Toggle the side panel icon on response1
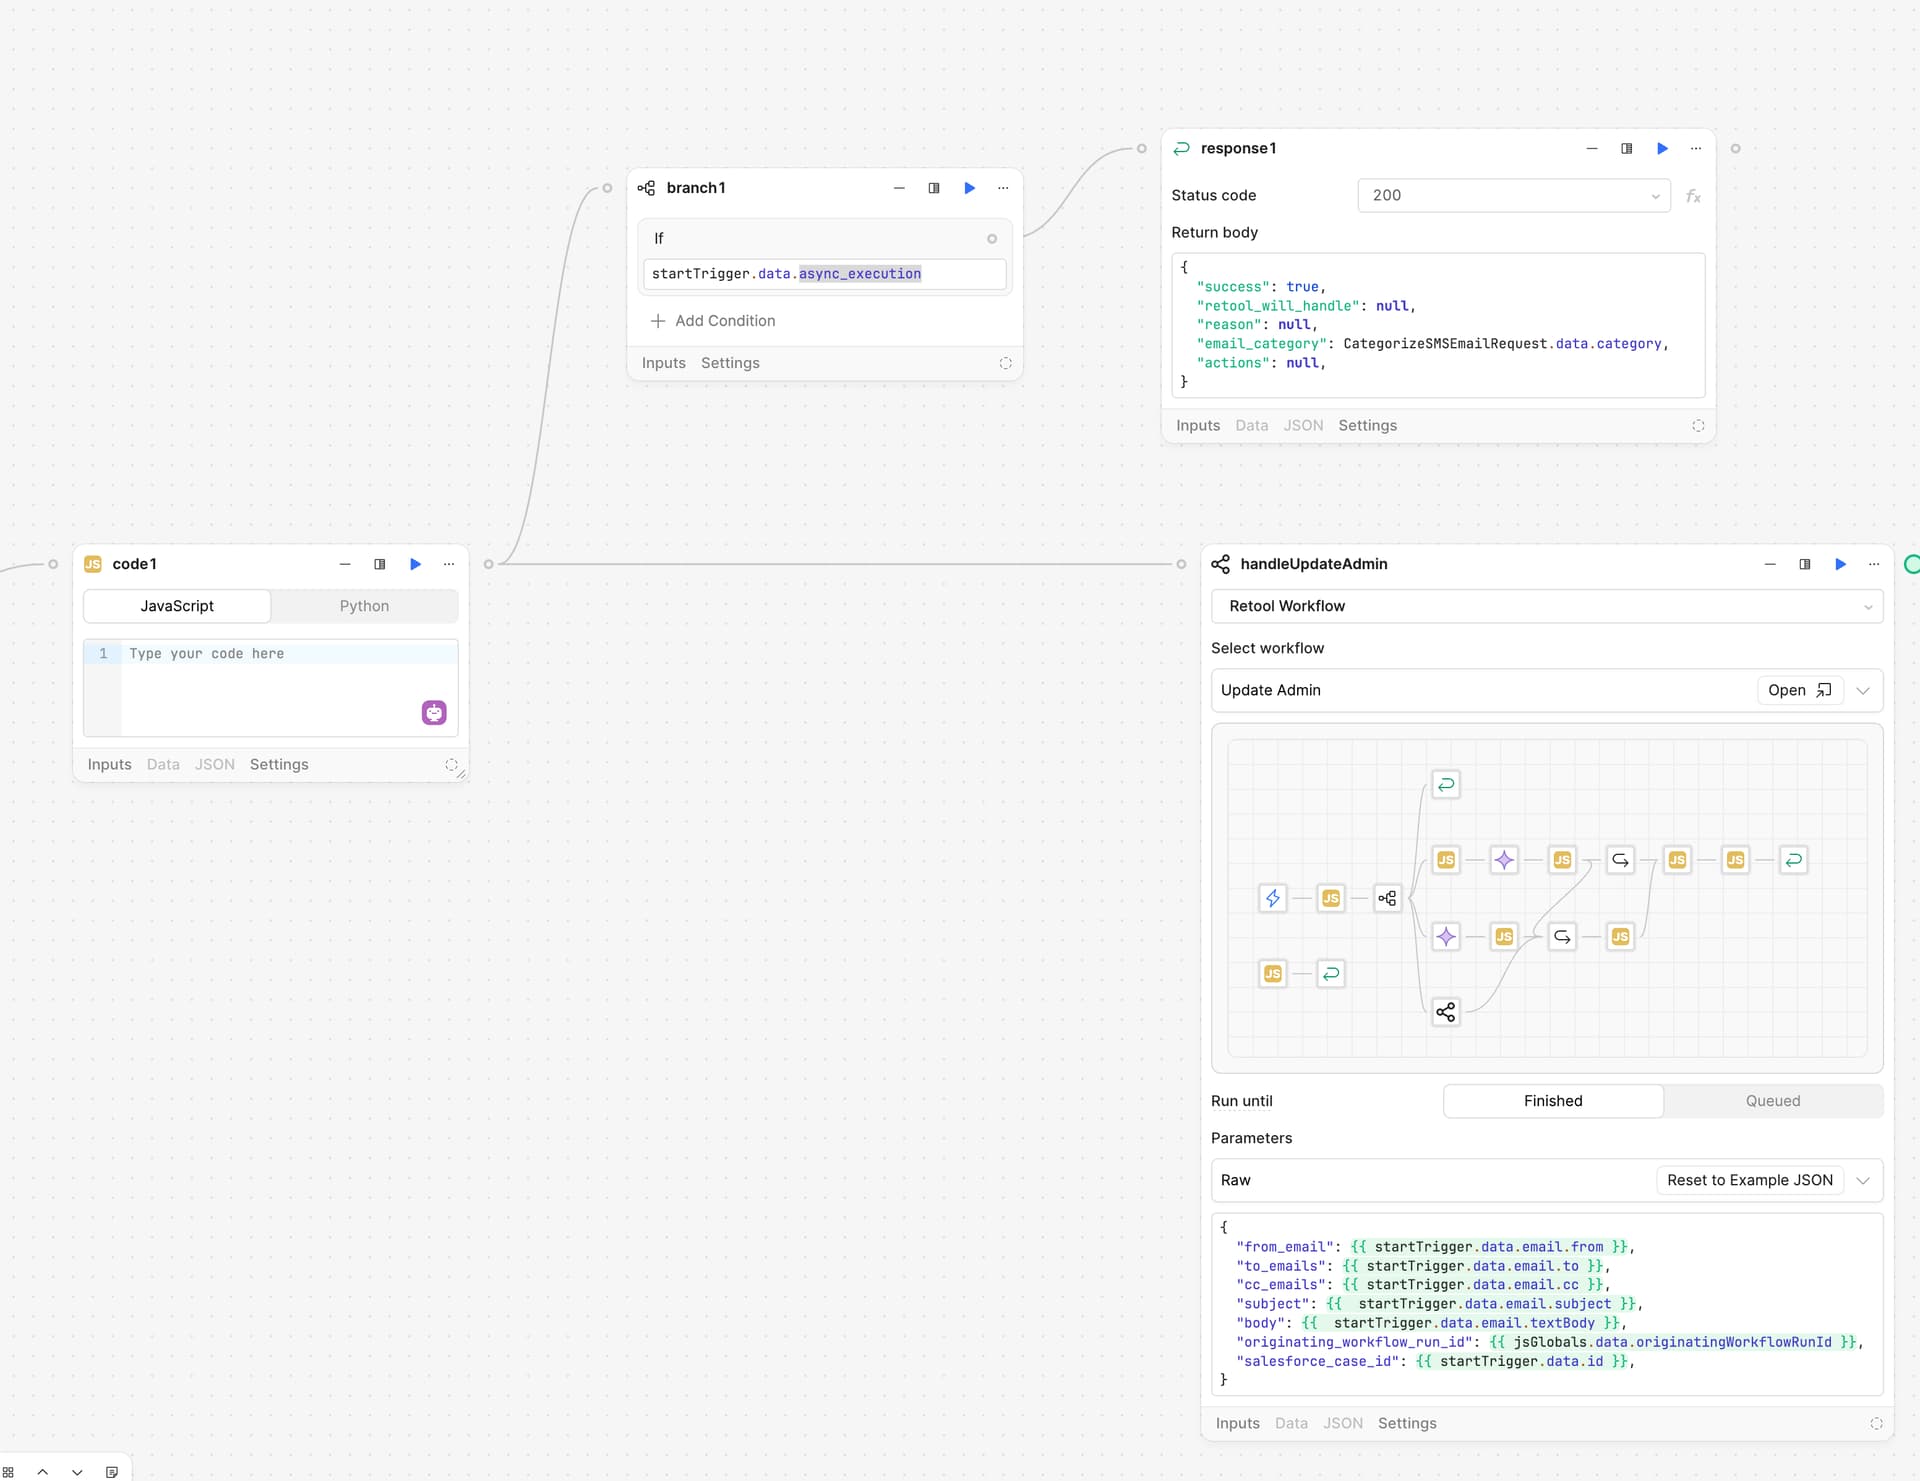The width and height of the screenshot is (1920, 1481). 1627,148
